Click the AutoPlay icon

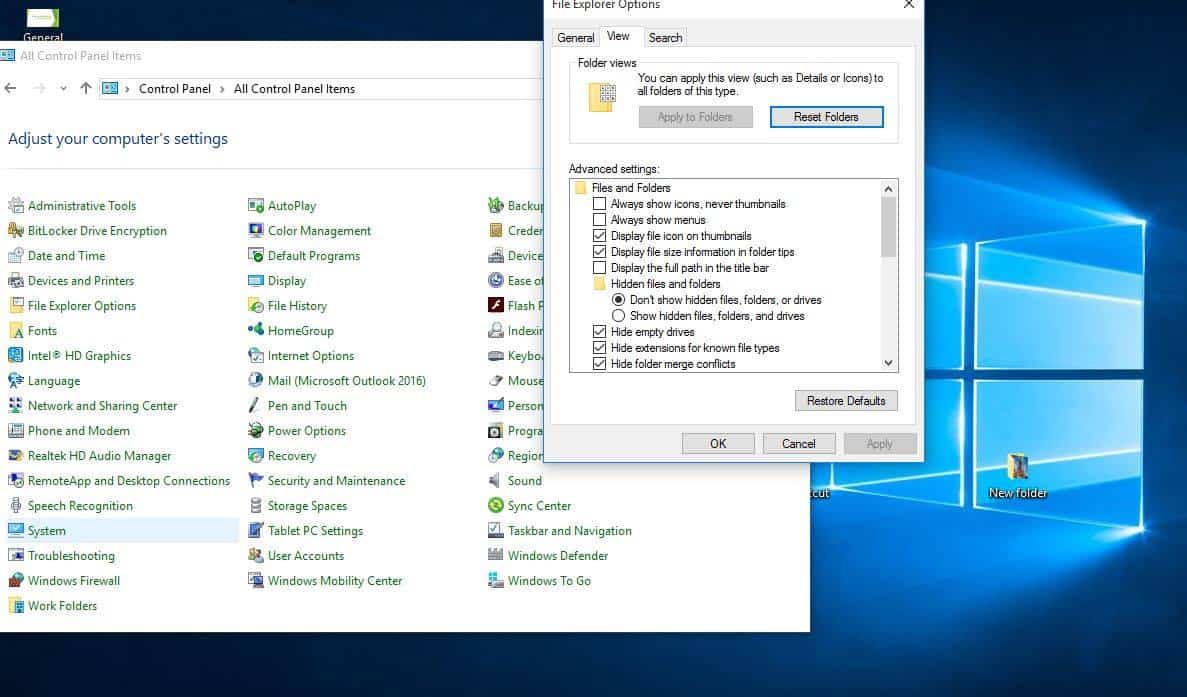(256, 205)
